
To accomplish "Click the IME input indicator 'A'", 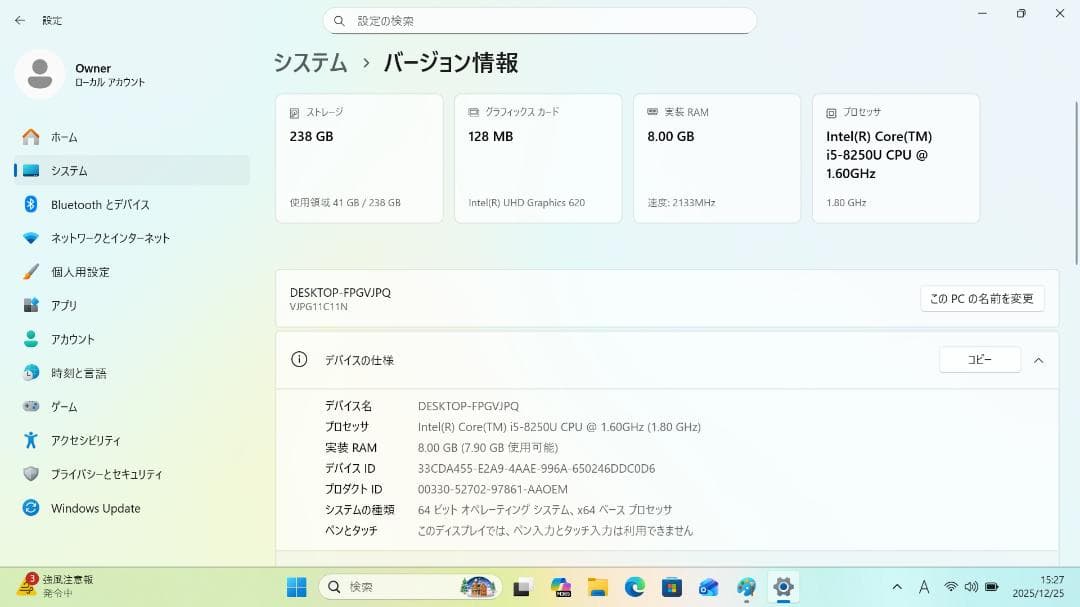I will click(924, 587).
